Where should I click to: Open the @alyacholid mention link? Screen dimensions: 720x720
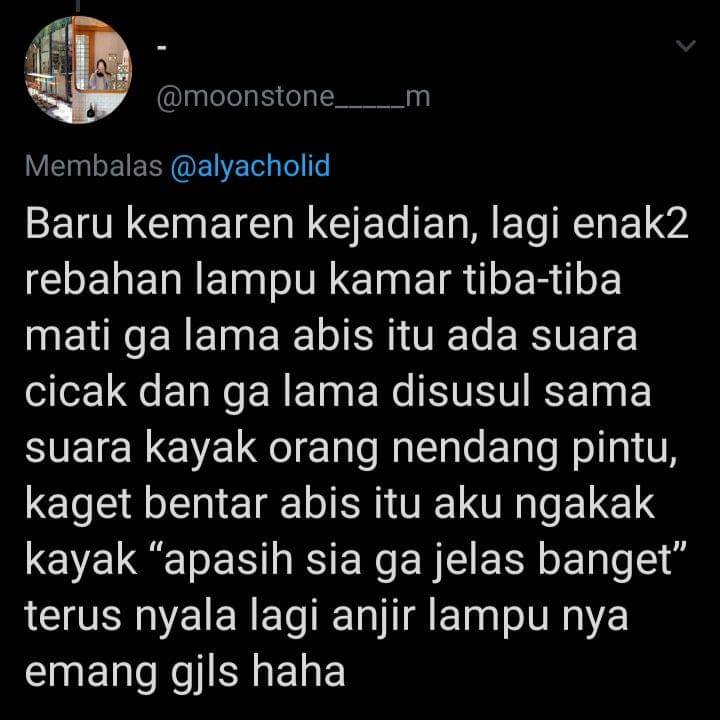click(x=250, y=166)
